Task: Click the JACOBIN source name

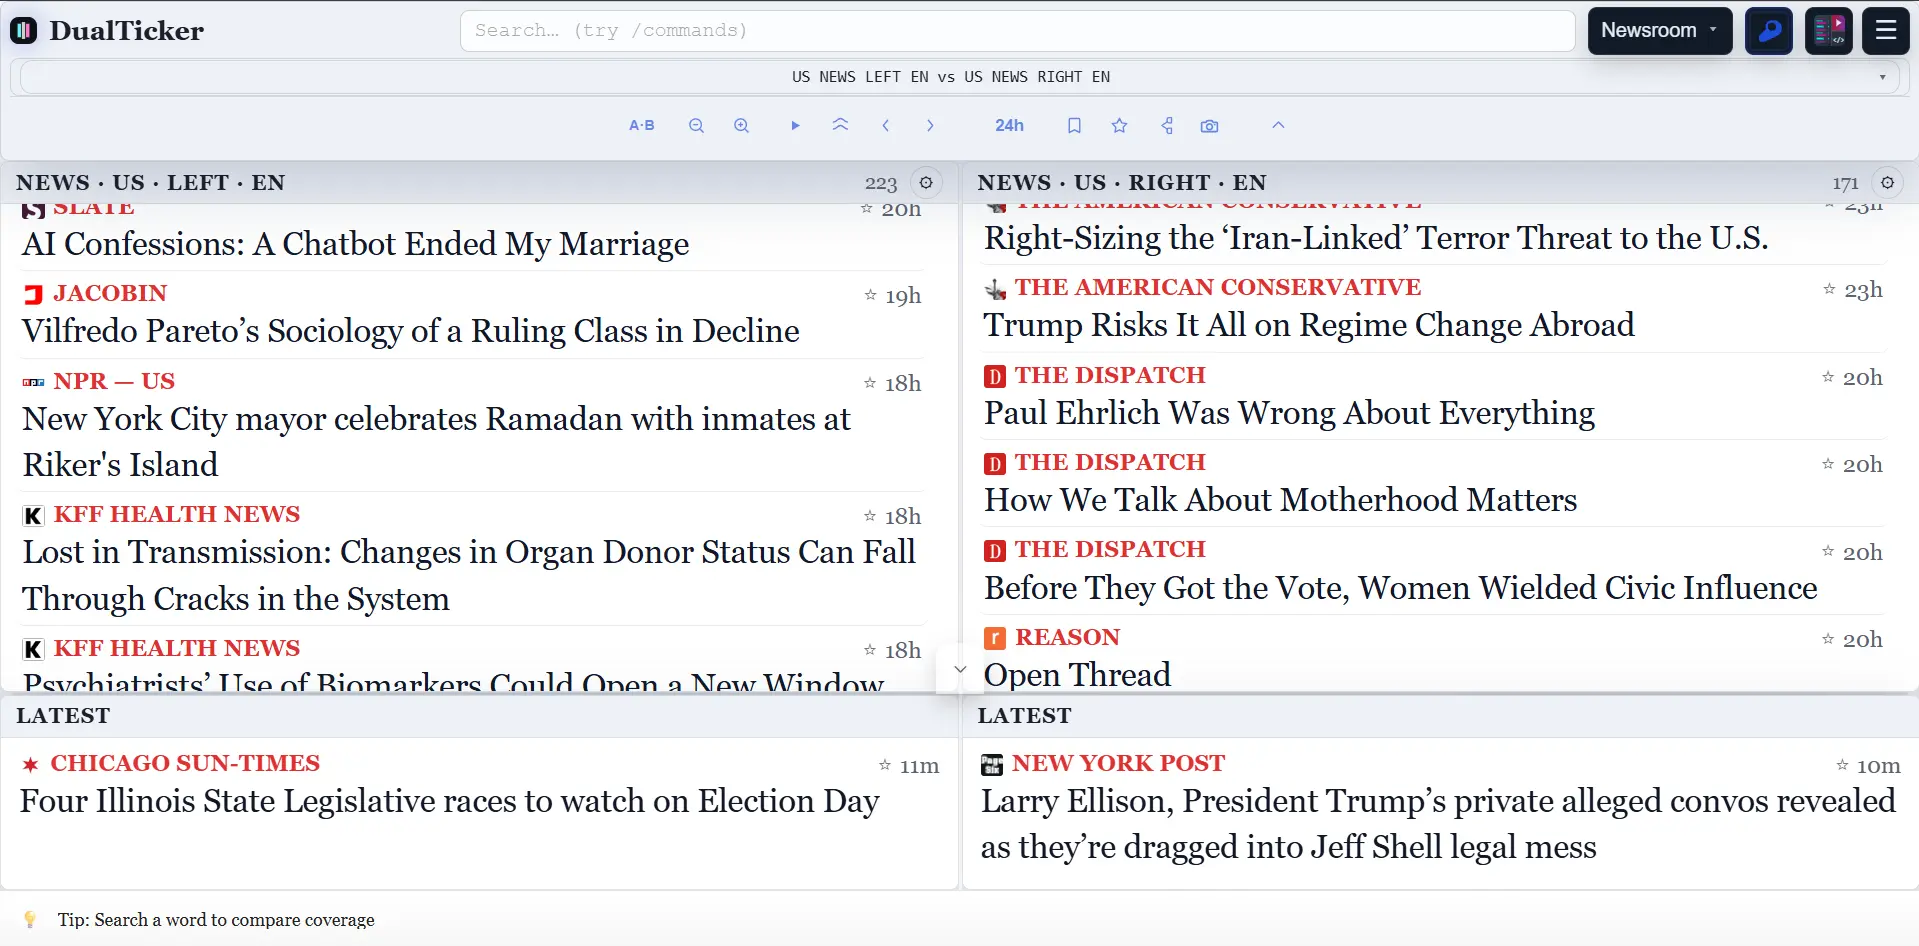Action: point(110,293)
